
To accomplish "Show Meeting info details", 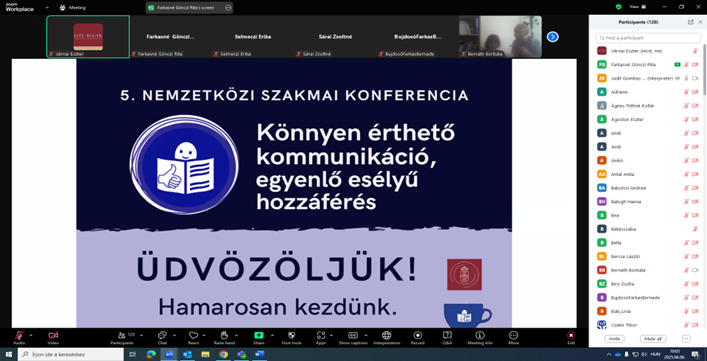I will [x=479, y=338].
